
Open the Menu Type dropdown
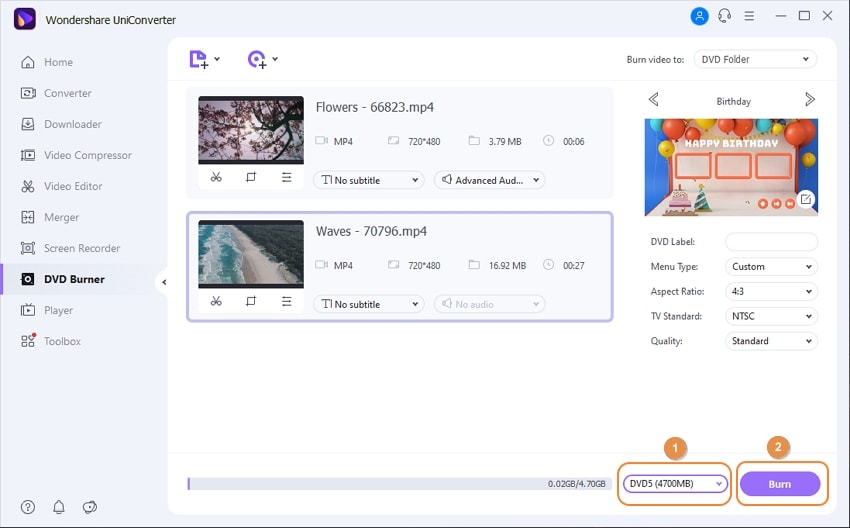771,267
